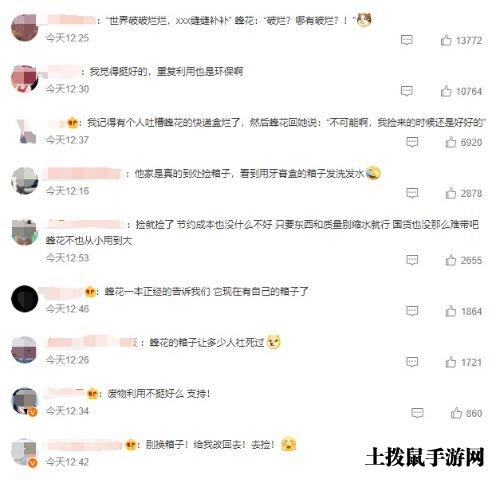
Task: Open comment icon beside 2655 likes
Action: 412,260
